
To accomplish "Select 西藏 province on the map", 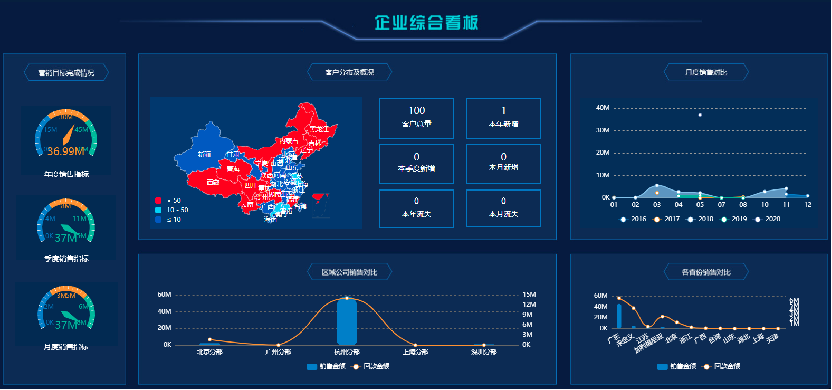I will click(x=212, y=182).
